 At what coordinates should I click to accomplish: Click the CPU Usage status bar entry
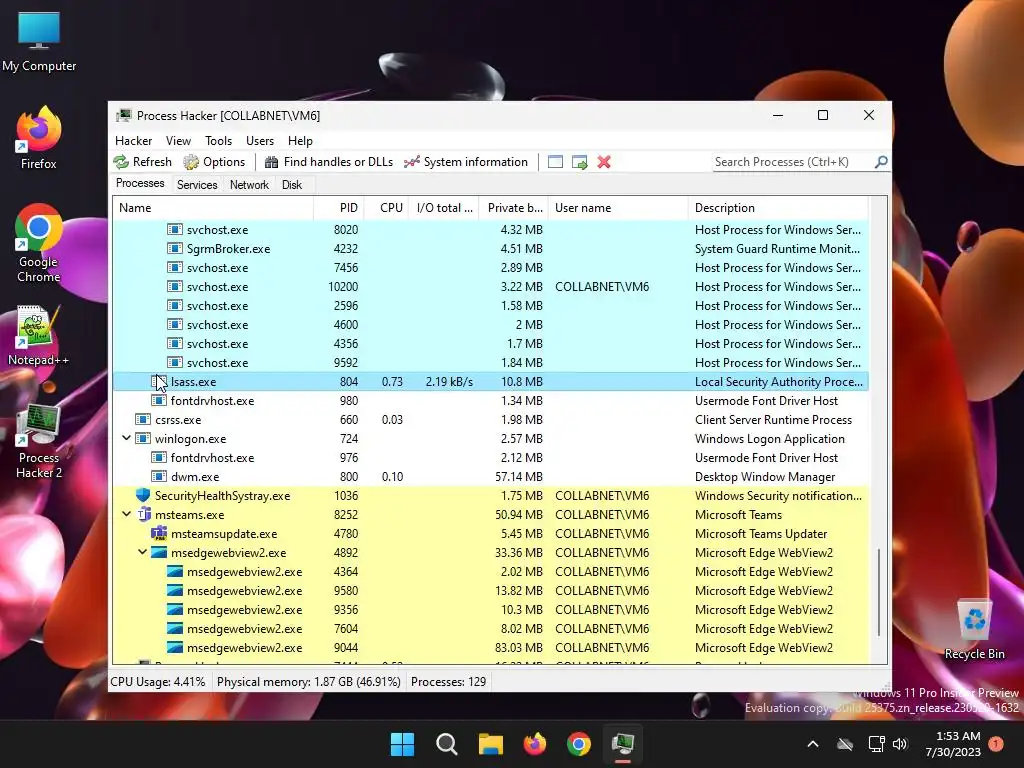click(157, 682)
